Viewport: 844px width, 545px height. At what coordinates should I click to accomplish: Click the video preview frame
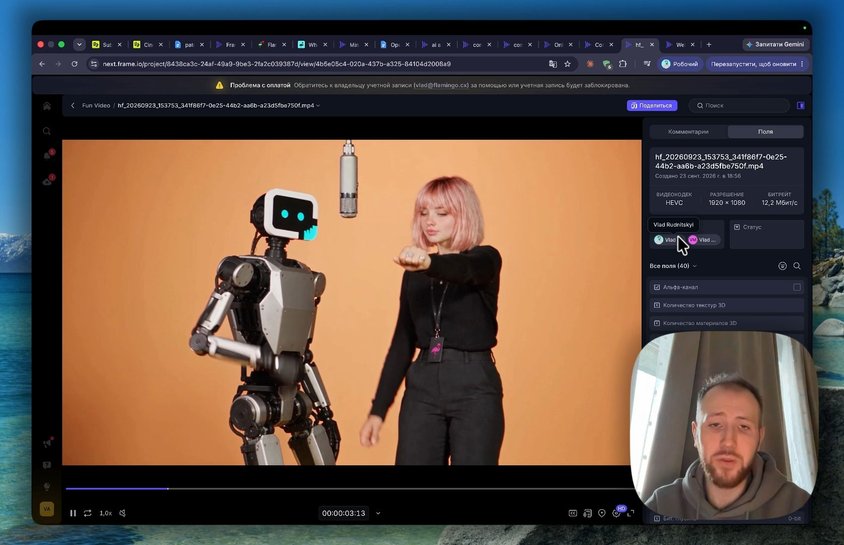point(351,302)
